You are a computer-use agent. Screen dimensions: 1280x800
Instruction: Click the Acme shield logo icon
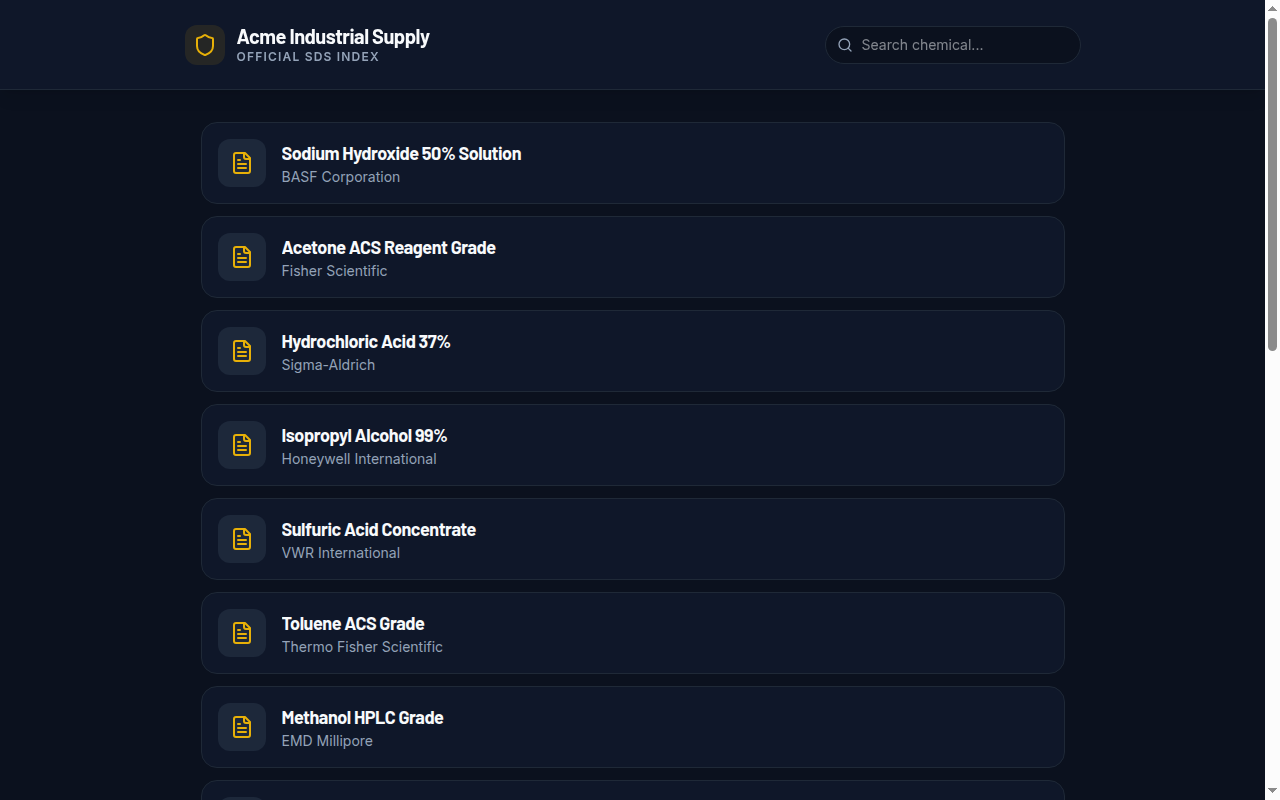(205, 45)
